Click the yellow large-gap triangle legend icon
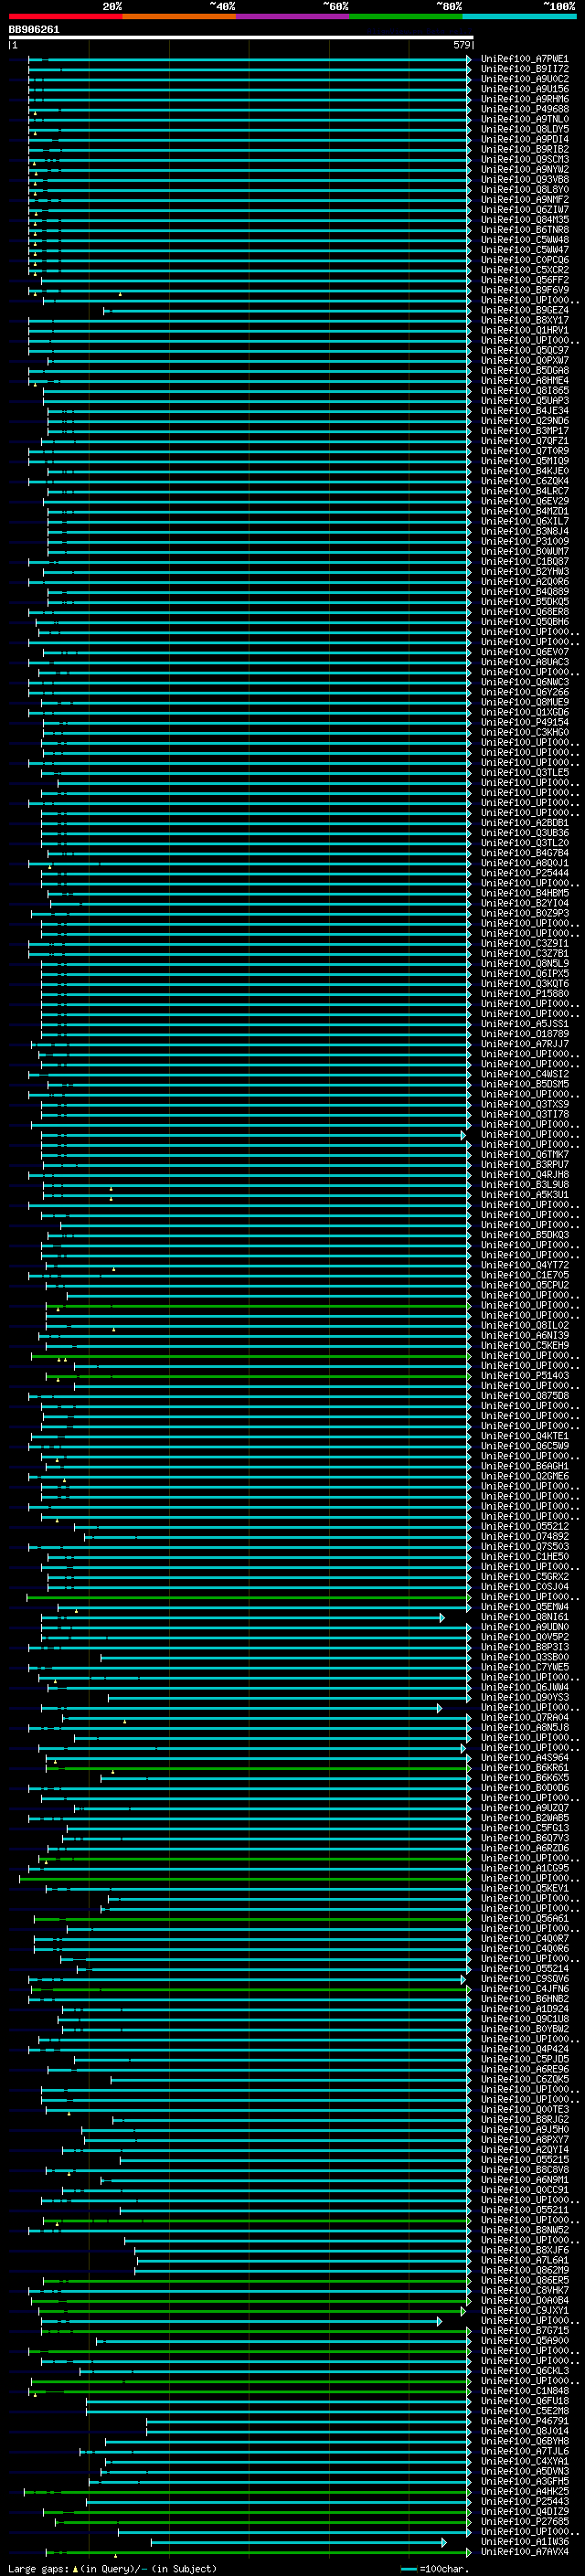This screenshot has width=585, height=2576. pyautogui.click(x=75, y=2569)
